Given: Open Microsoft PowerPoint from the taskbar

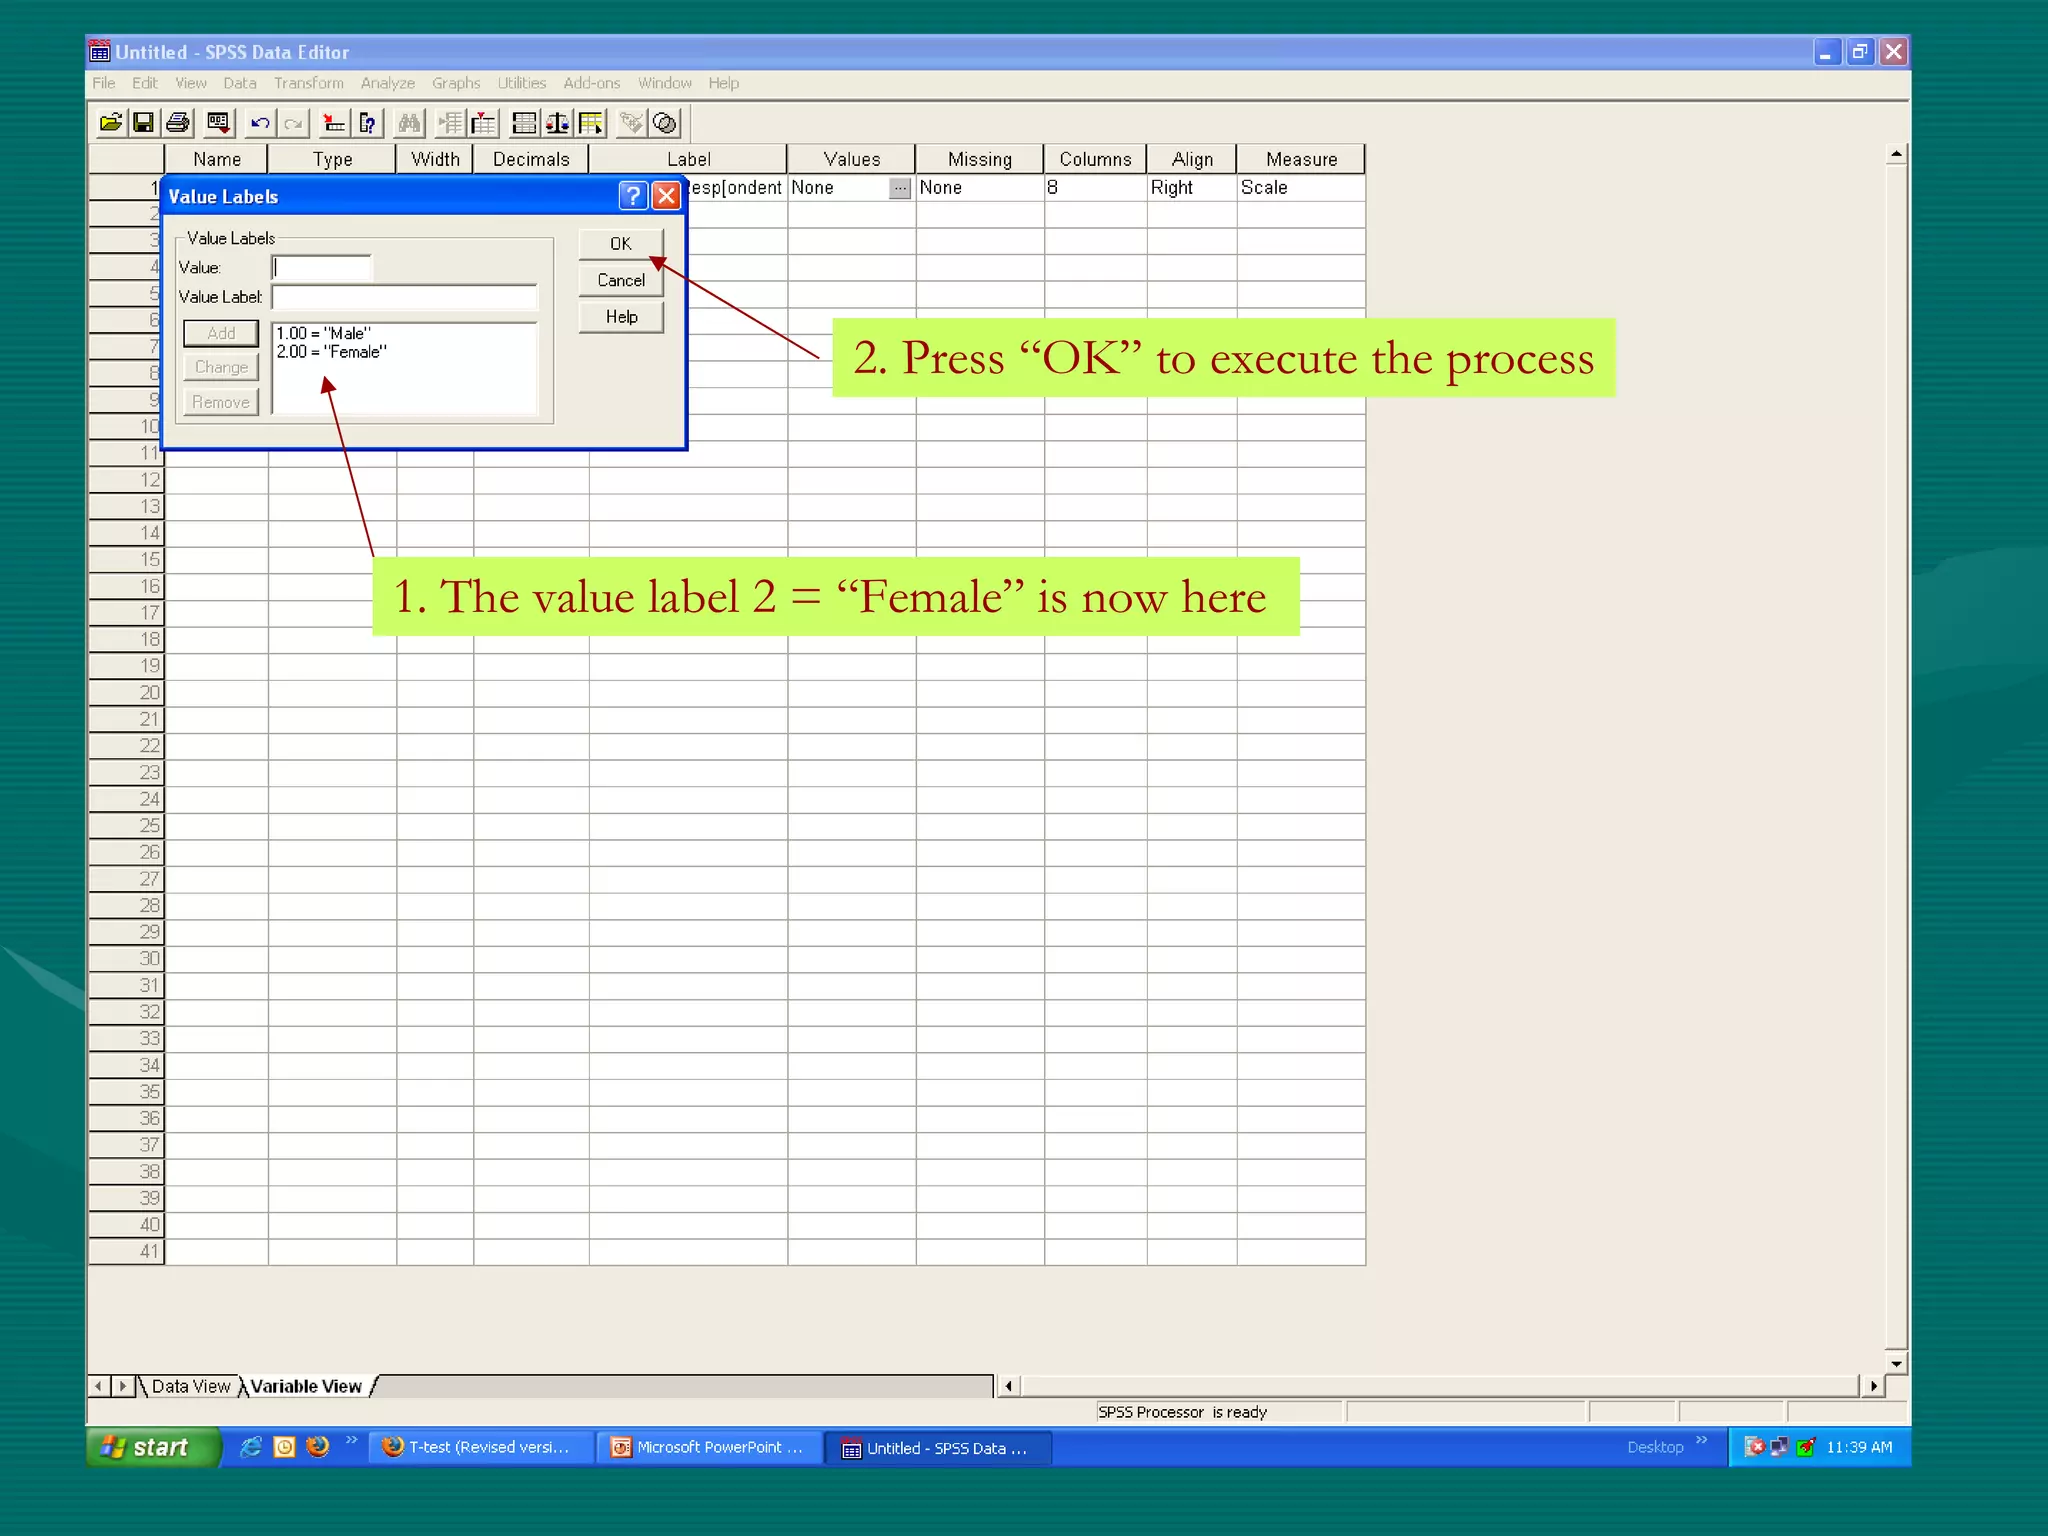Looking at the screenshot, I should (709, 1447).
